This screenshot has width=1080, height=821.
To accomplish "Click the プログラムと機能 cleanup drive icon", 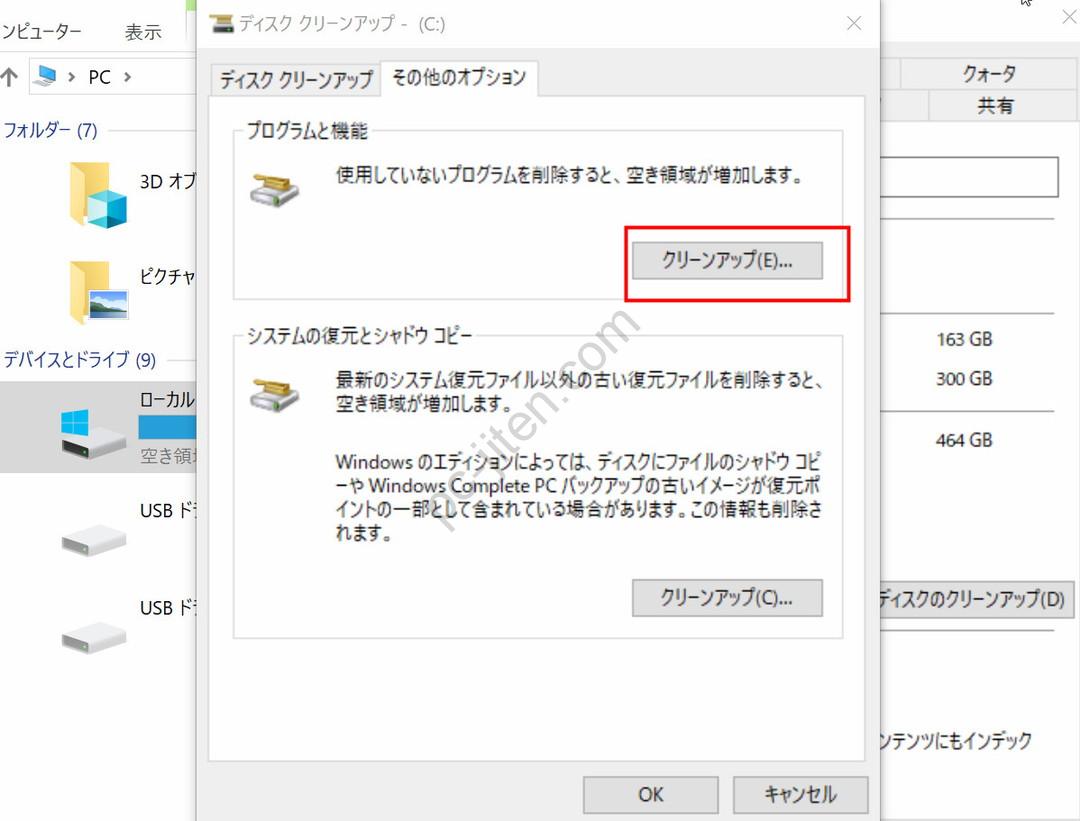I will tap(274, 187).
